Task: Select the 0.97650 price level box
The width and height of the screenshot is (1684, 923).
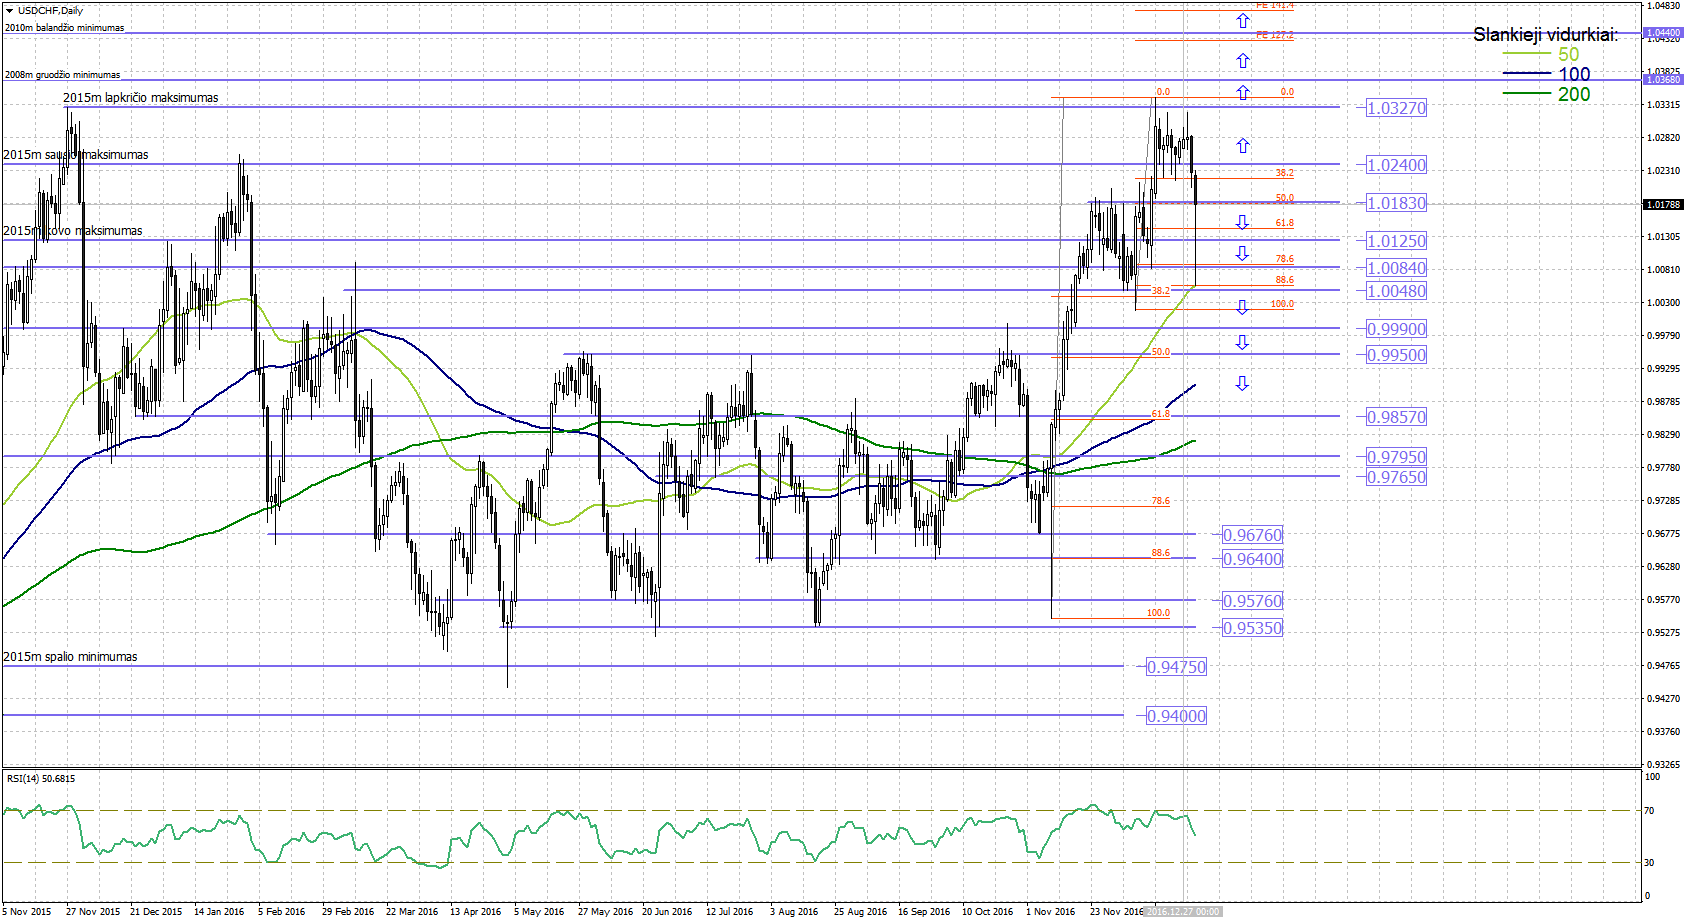Action: [1397, 477]
